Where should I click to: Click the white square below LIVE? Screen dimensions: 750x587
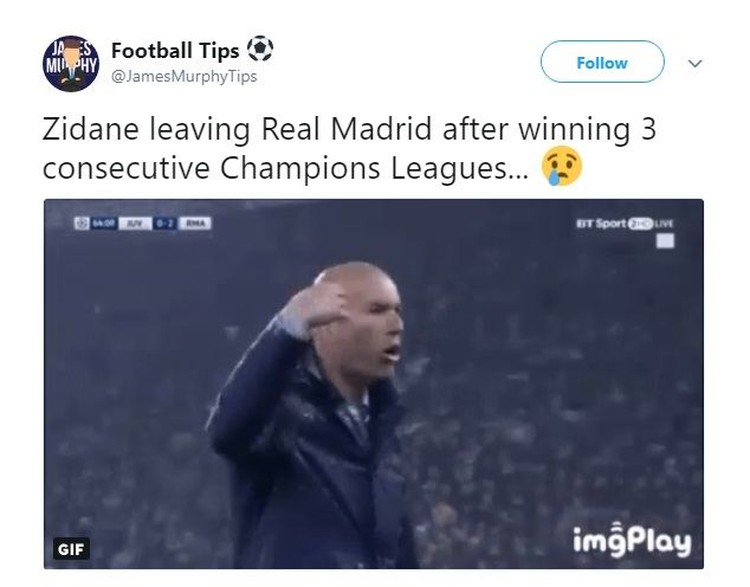click(665, 241)
